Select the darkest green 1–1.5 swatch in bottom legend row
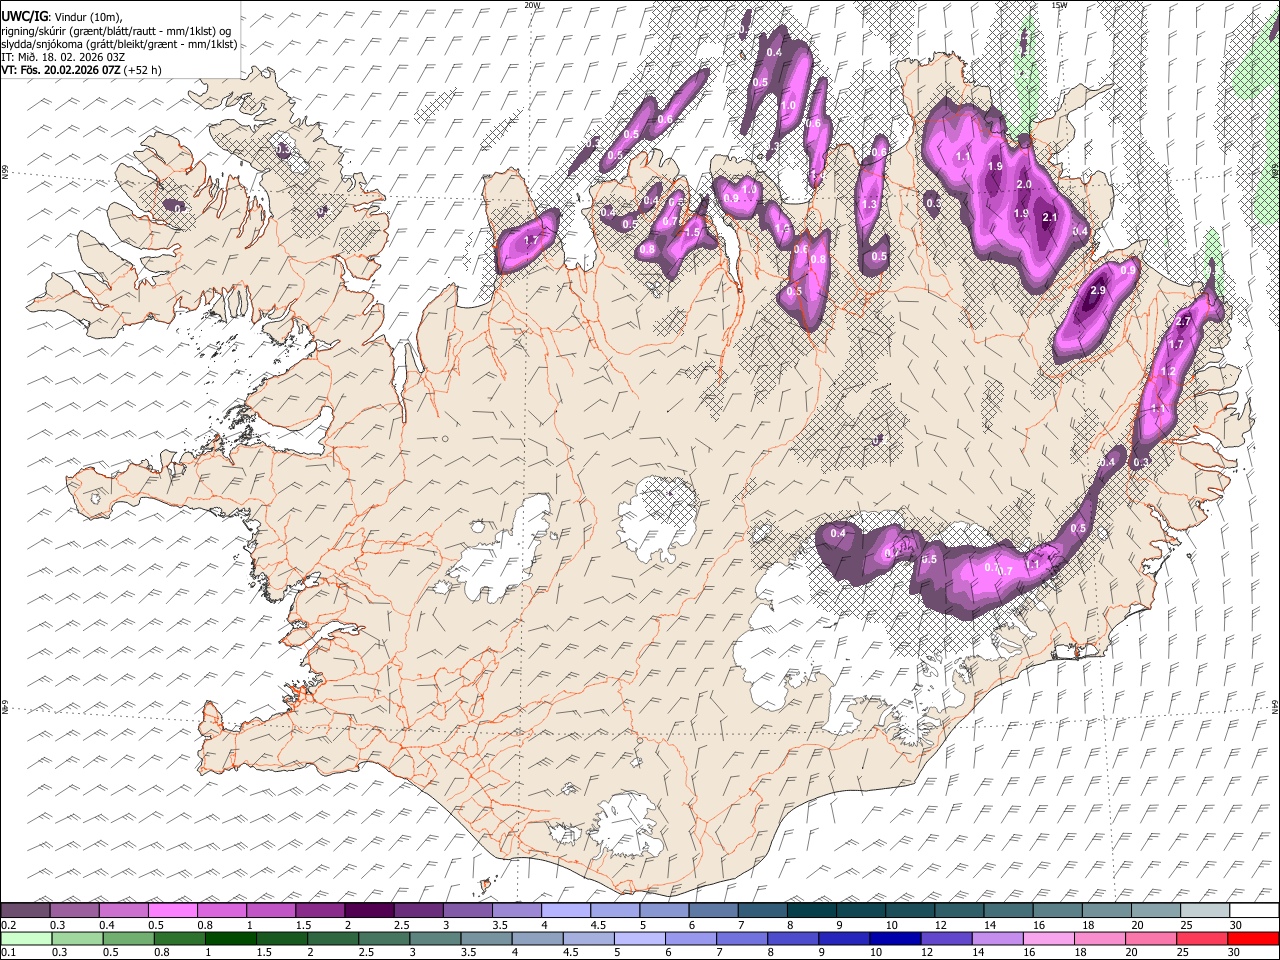Image resolution: width=1280 pixels, height=960 pixels. 231,938
